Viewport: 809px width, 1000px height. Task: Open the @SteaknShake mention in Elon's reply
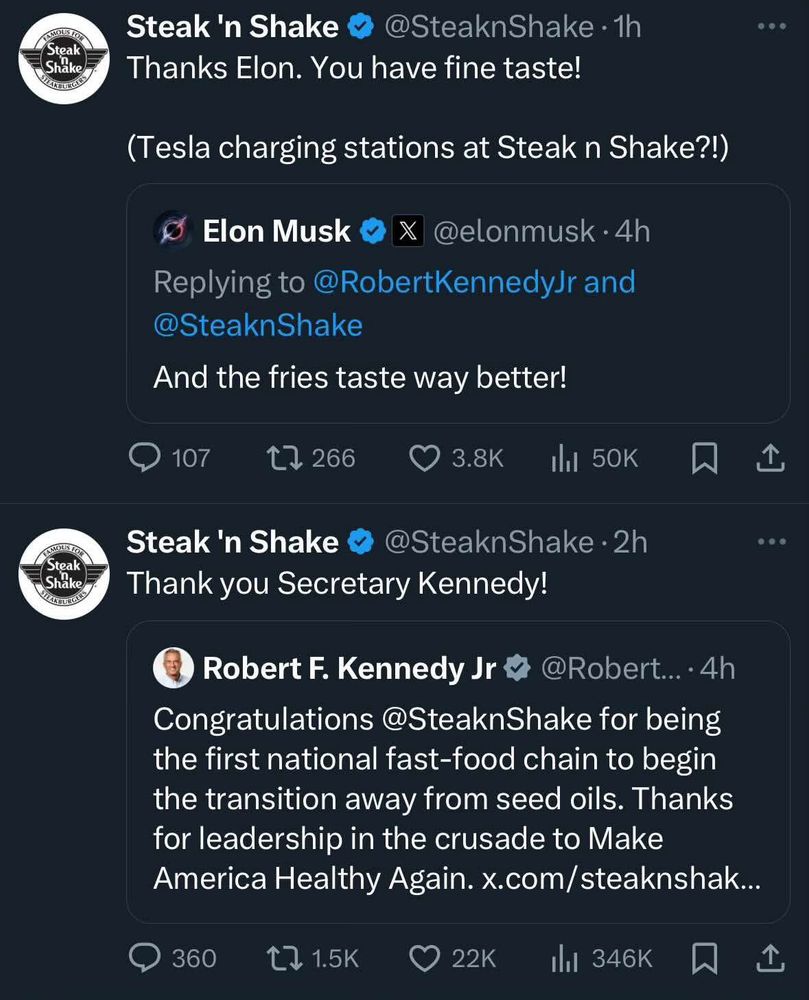257,325
